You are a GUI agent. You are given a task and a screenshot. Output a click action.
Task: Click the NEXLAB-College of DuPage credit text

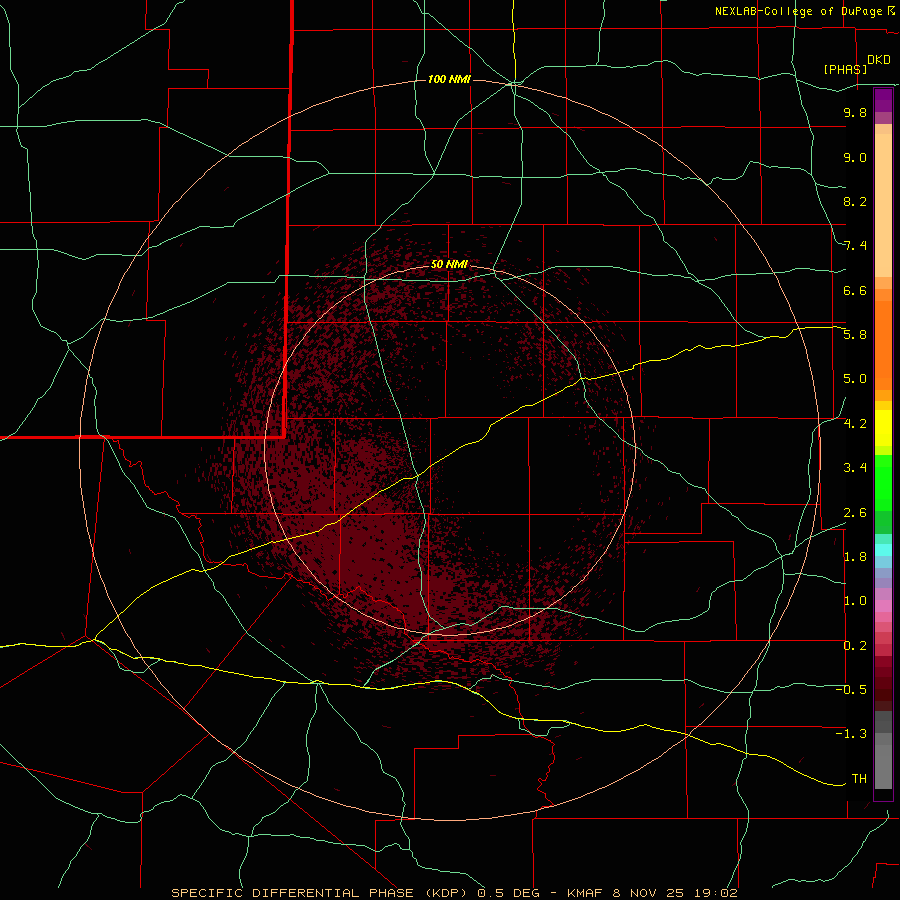[x=798, y=11]
